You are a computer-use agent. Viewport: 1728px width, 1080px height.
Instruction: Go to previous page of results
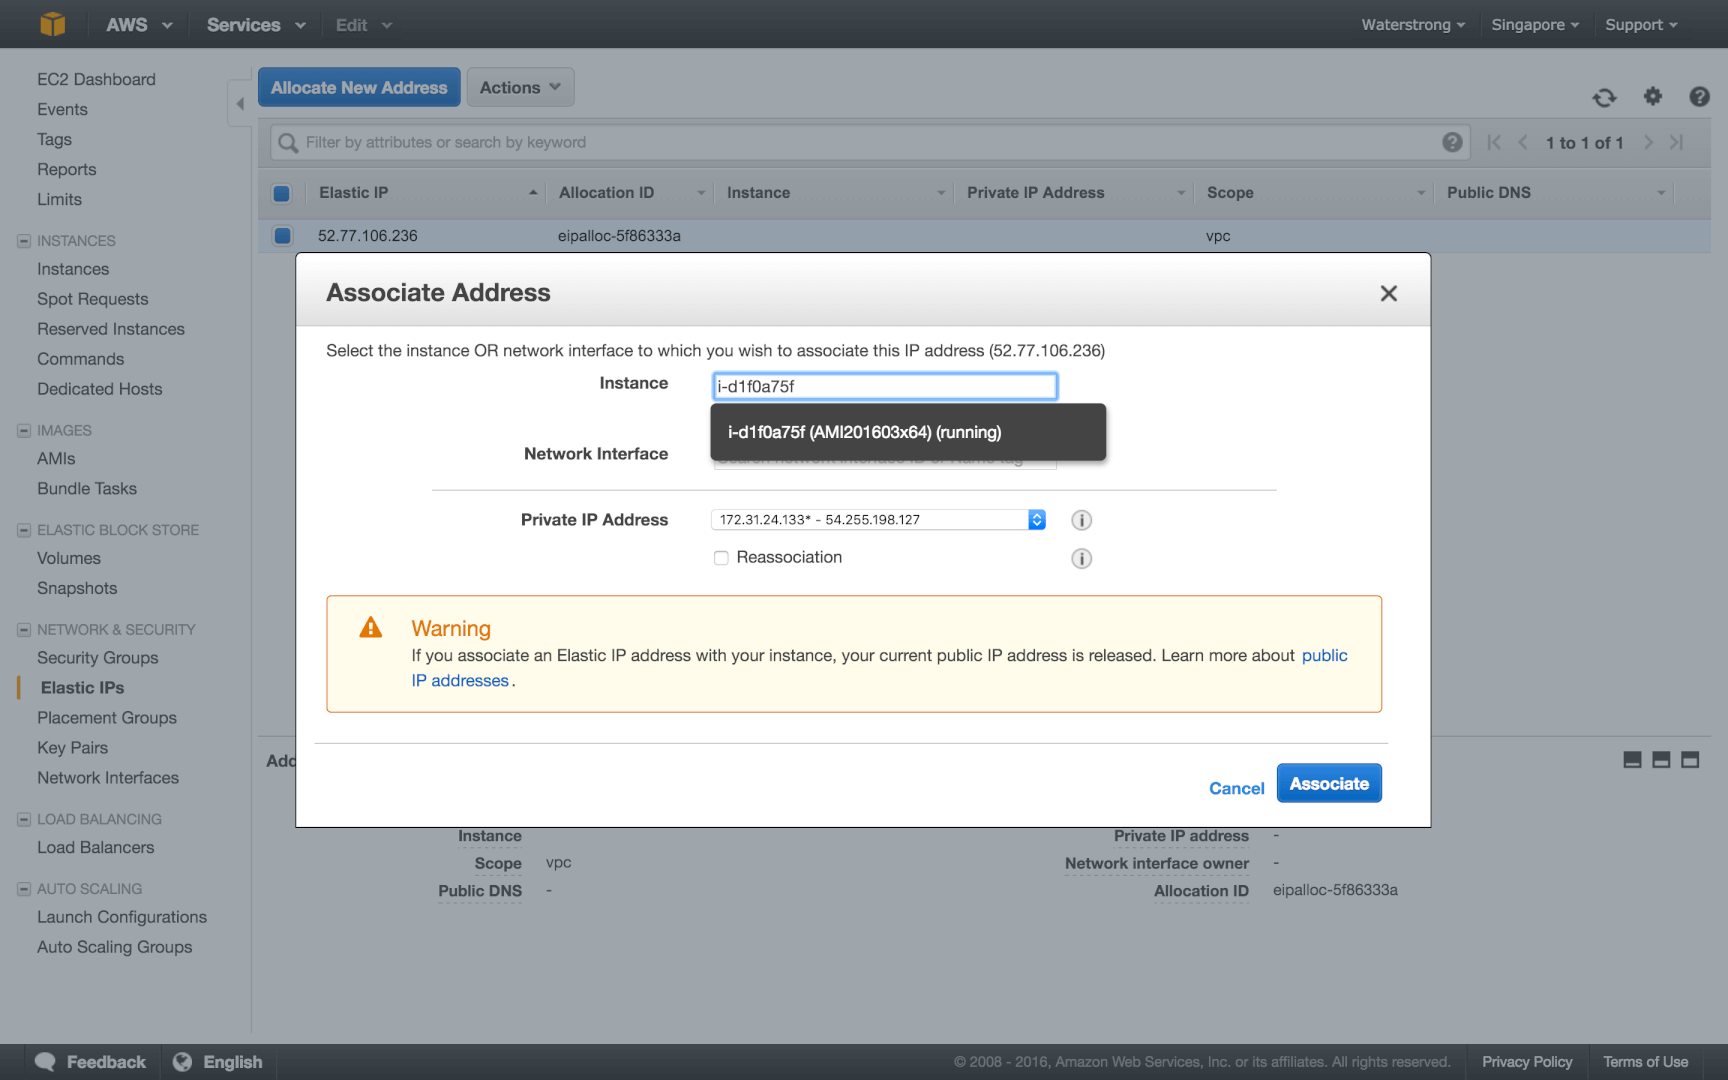click(1523, 142)
